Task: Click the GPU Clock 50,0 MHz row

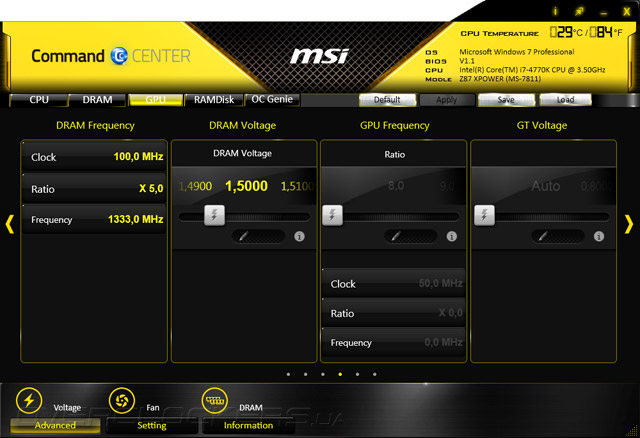Action: (x=394, y=283)
